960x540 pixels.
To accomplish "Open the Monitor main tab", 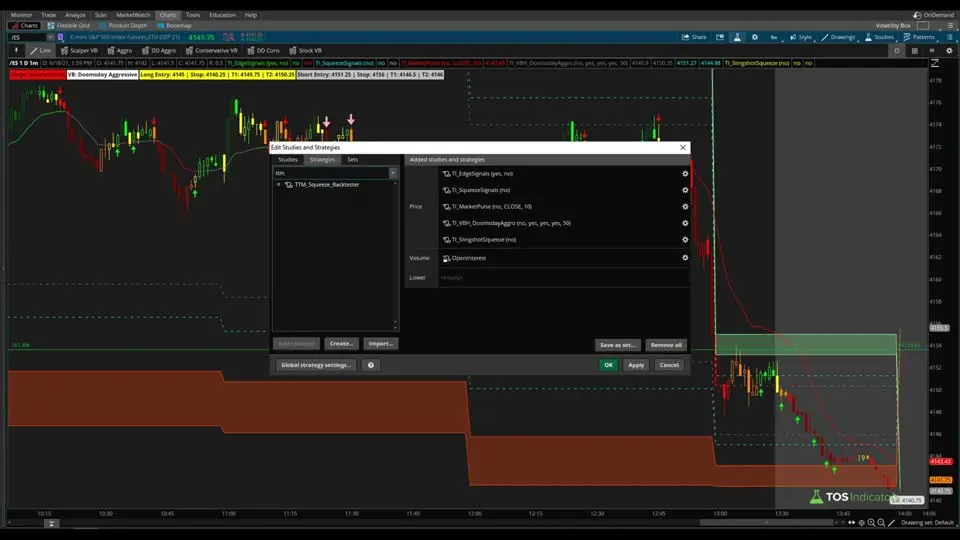I will 21,15.
